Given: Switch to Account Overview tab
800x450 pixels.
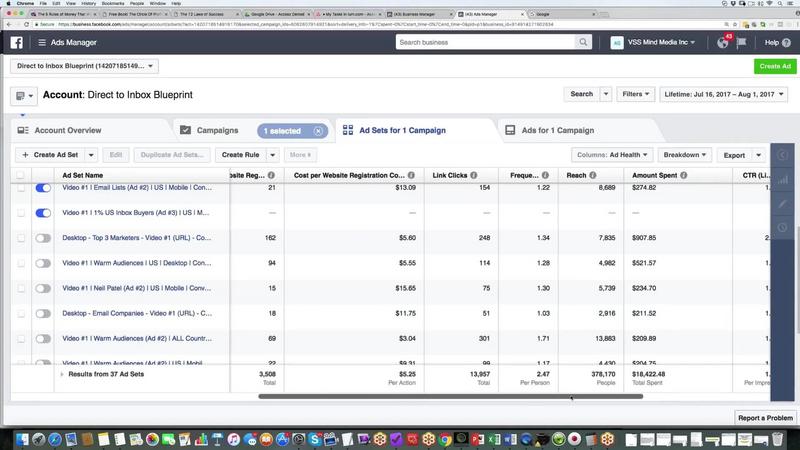Looking at the screenshot, I should (x=68, y=130).
